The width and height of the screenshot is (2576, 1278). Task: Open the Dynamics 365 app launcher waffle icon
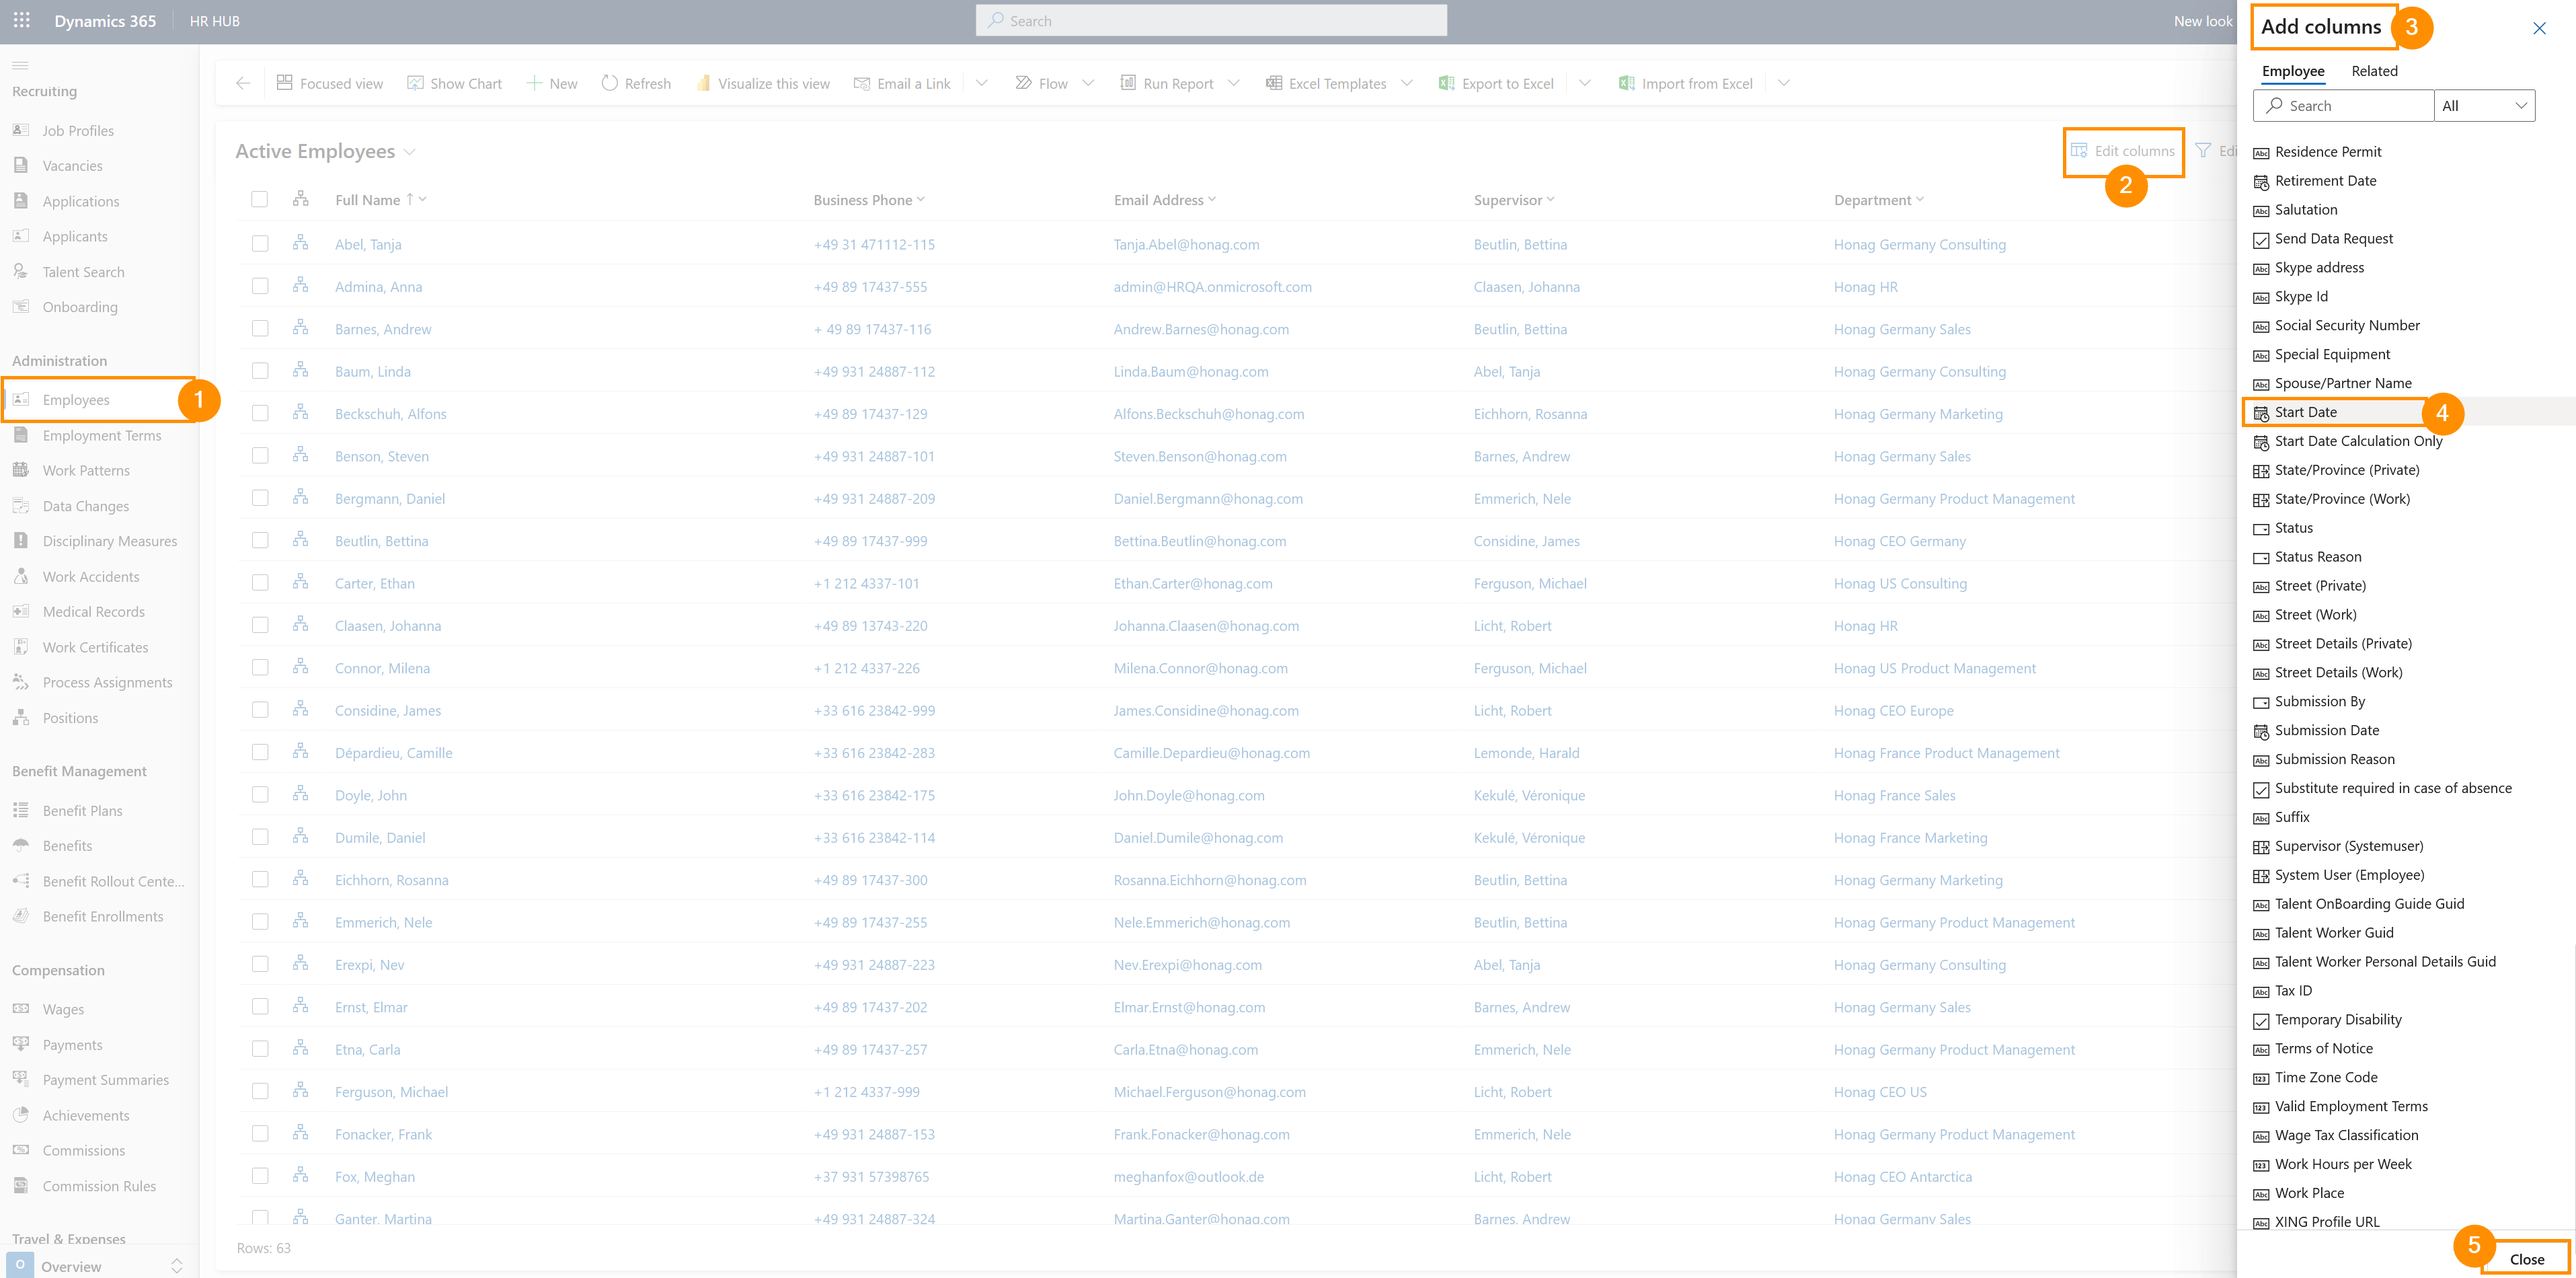point(22,20)
